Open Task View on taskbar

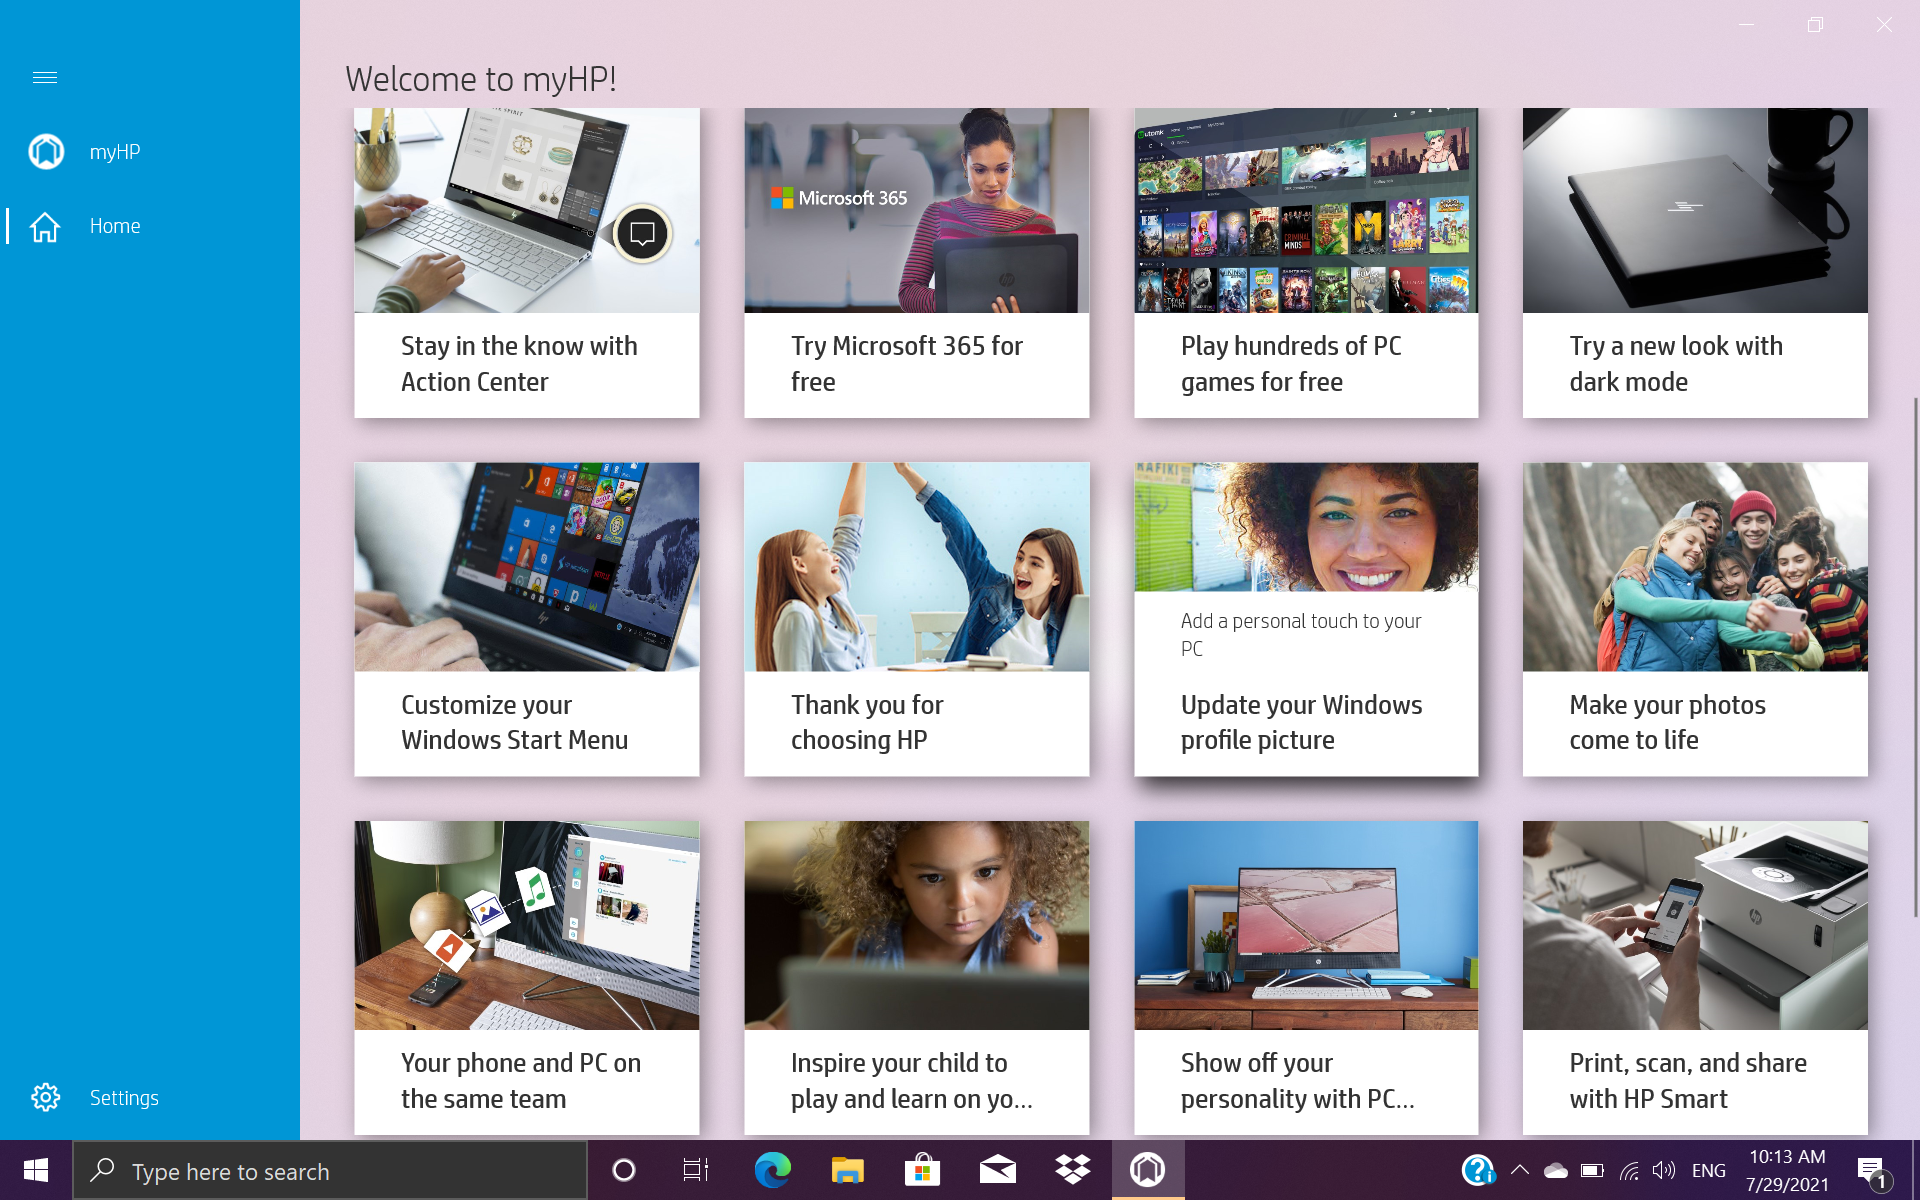coord(696,1170)
